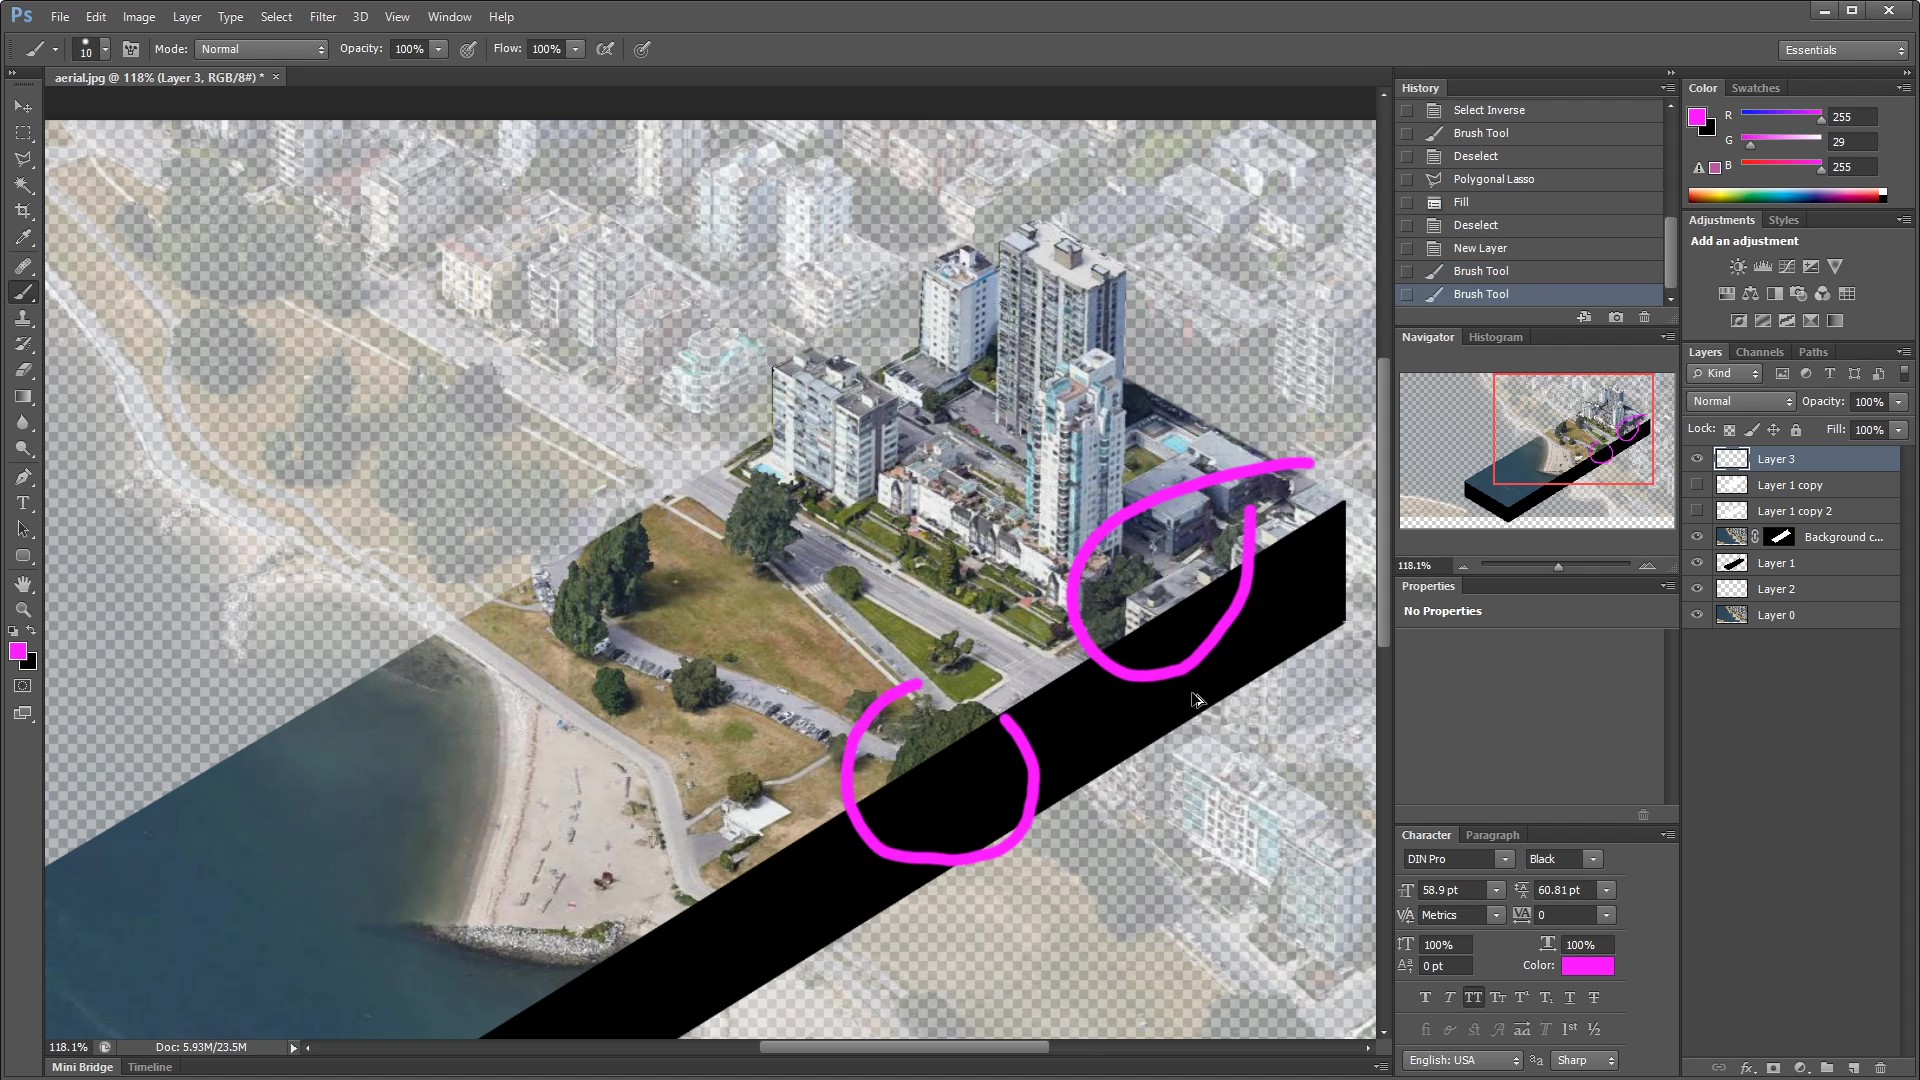Open the Paragraph tab

(1492, 835)
